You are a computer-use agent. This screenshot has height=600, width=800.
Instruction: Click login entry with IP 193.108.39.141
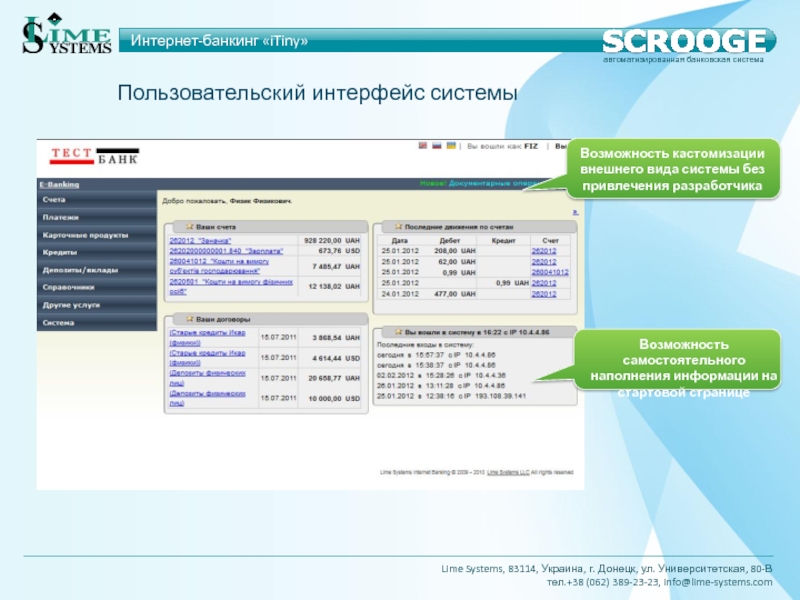click(452, 396)
